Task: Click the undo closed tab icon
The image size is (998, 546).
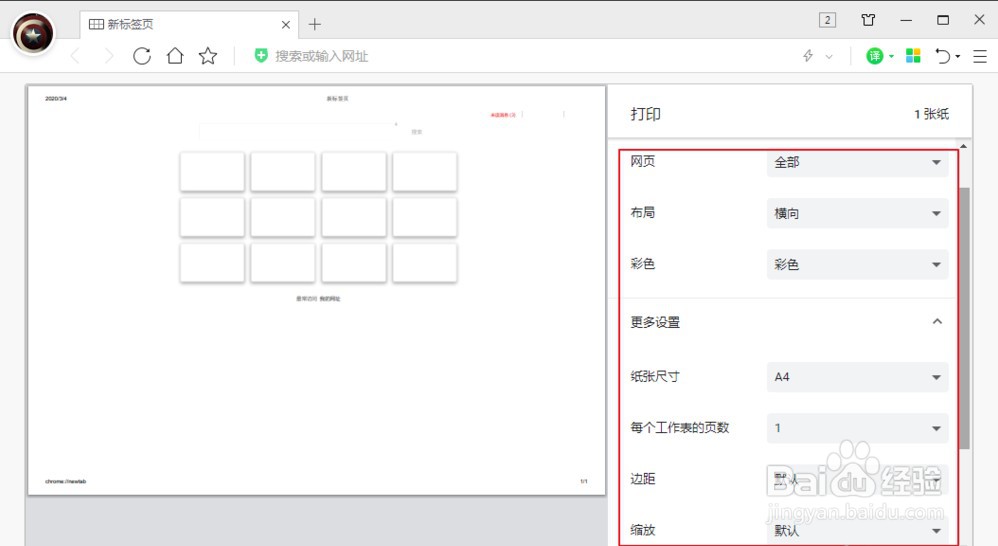Action: click(x=943, y=56)
